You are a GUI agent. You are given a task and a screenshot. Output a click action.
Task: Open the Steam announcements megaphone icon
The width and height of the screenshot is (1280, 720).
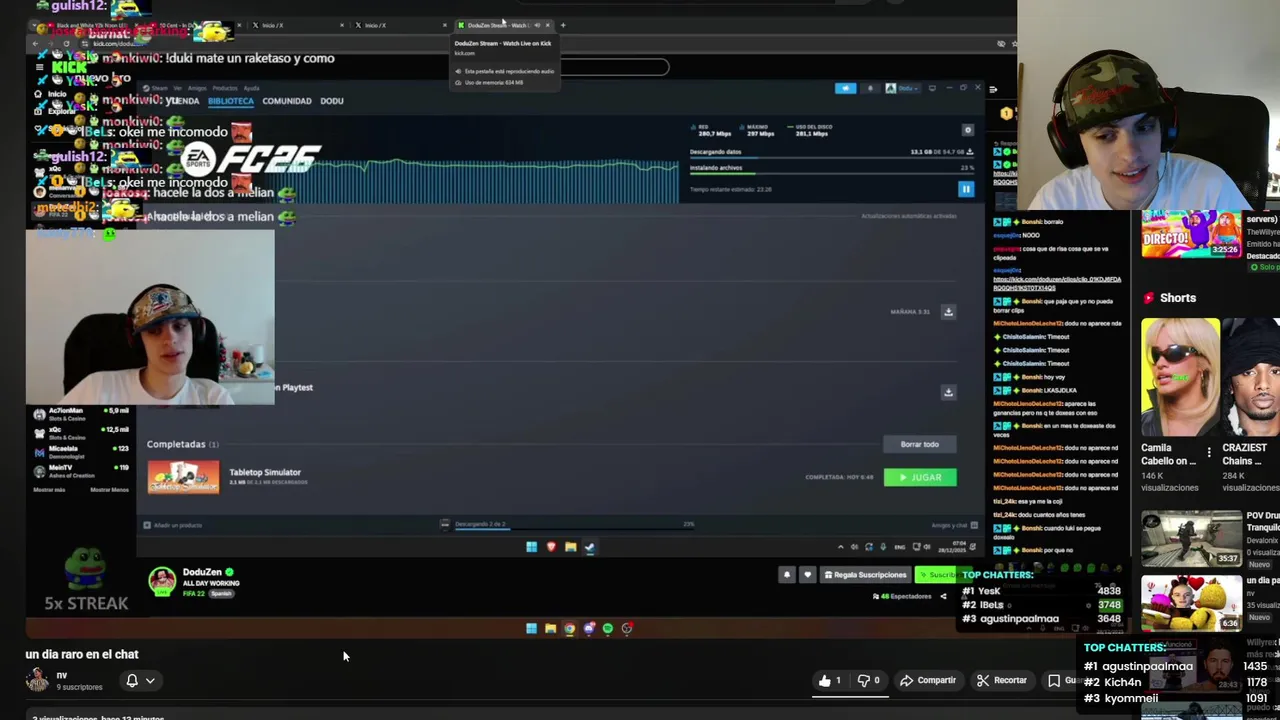[846, 88]
